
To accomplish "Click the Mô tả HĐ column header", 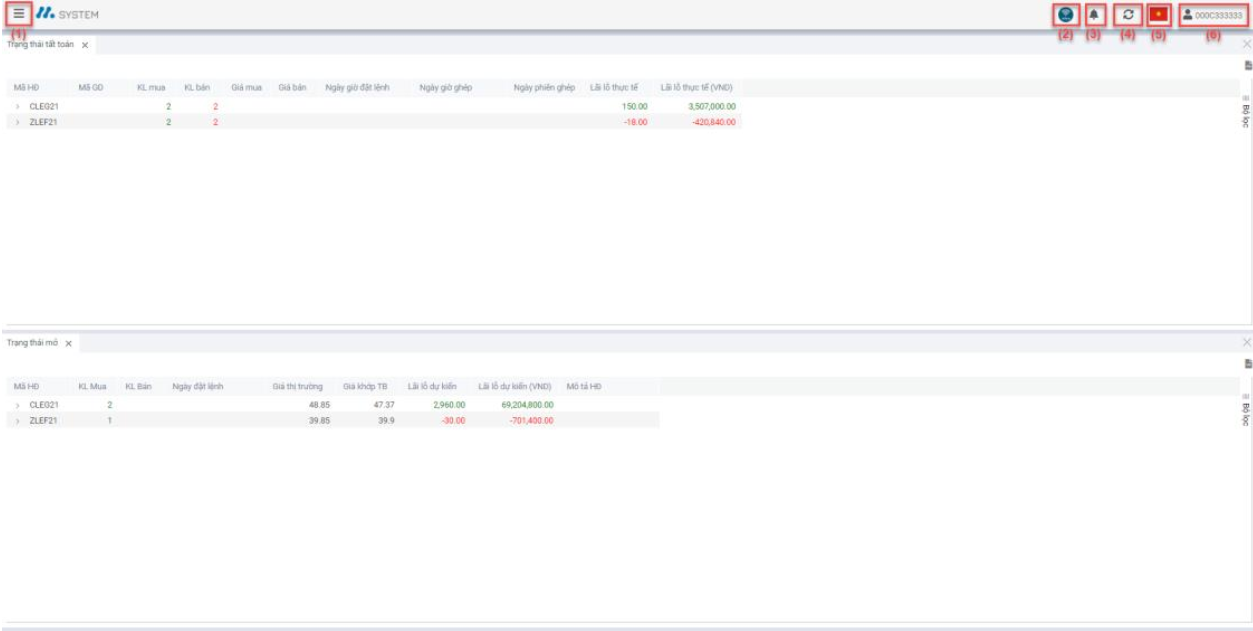I will (583, 386).
